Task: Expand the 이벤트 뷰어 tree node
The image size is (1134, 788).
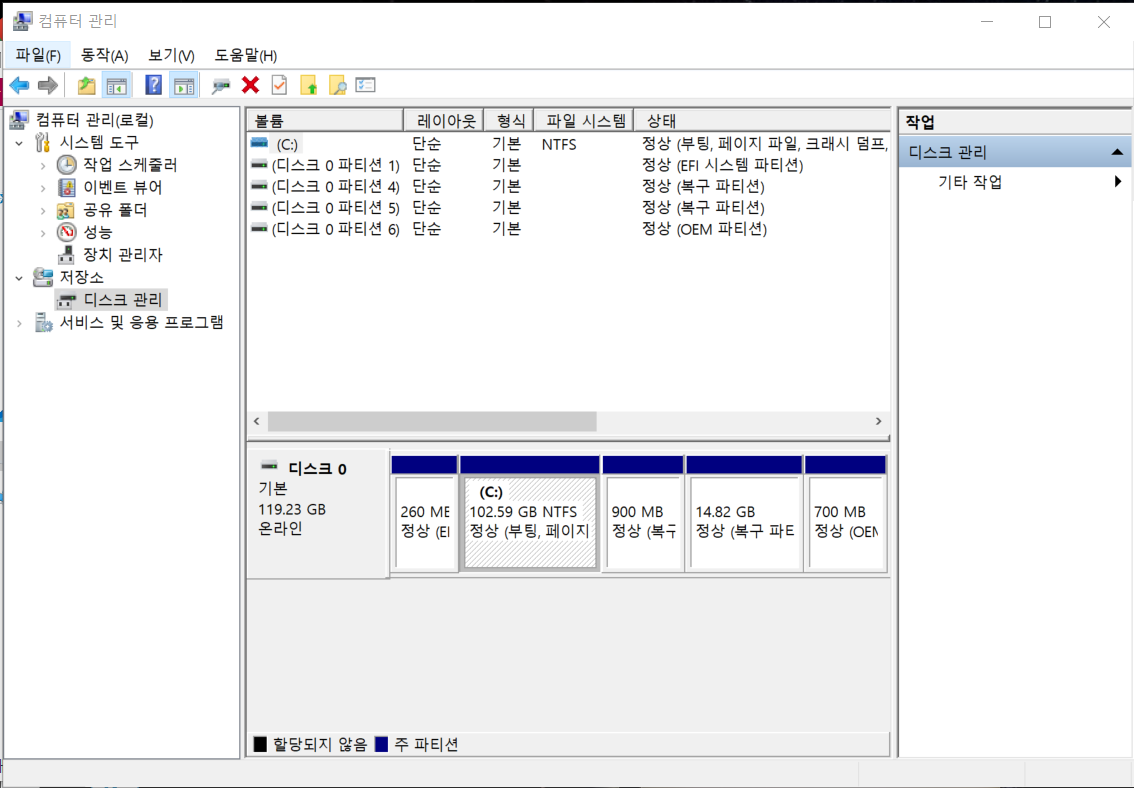Action: click(43, 188)
